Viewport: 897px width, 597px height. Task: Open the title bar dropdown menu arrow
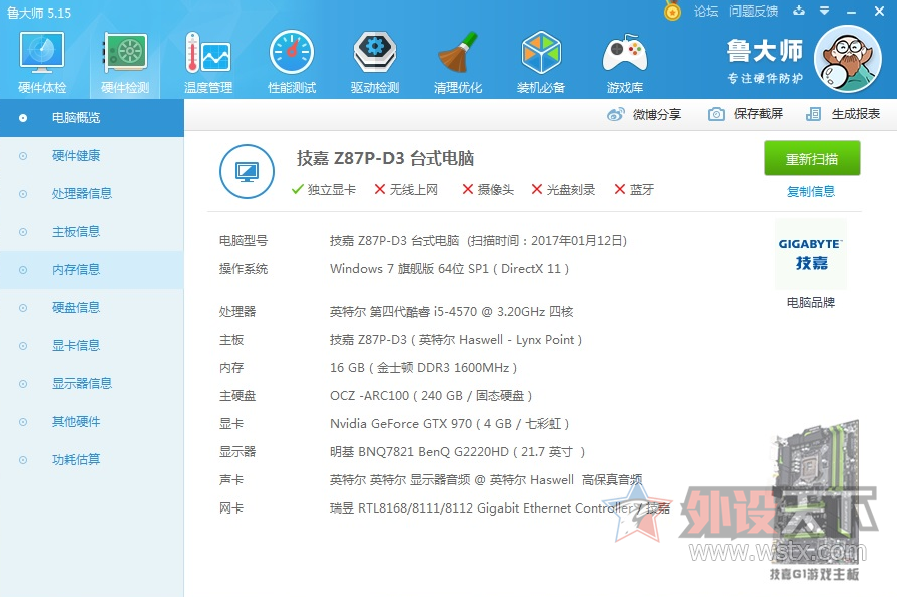click(x=822, y=11)
